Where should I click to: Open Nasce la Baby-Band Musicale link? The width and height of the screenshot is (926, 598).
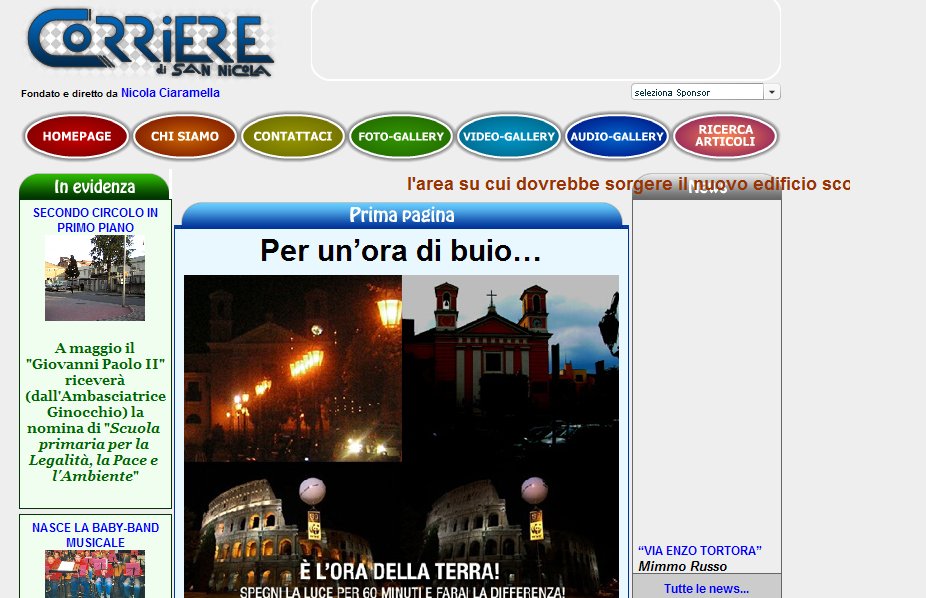(95, 535)
